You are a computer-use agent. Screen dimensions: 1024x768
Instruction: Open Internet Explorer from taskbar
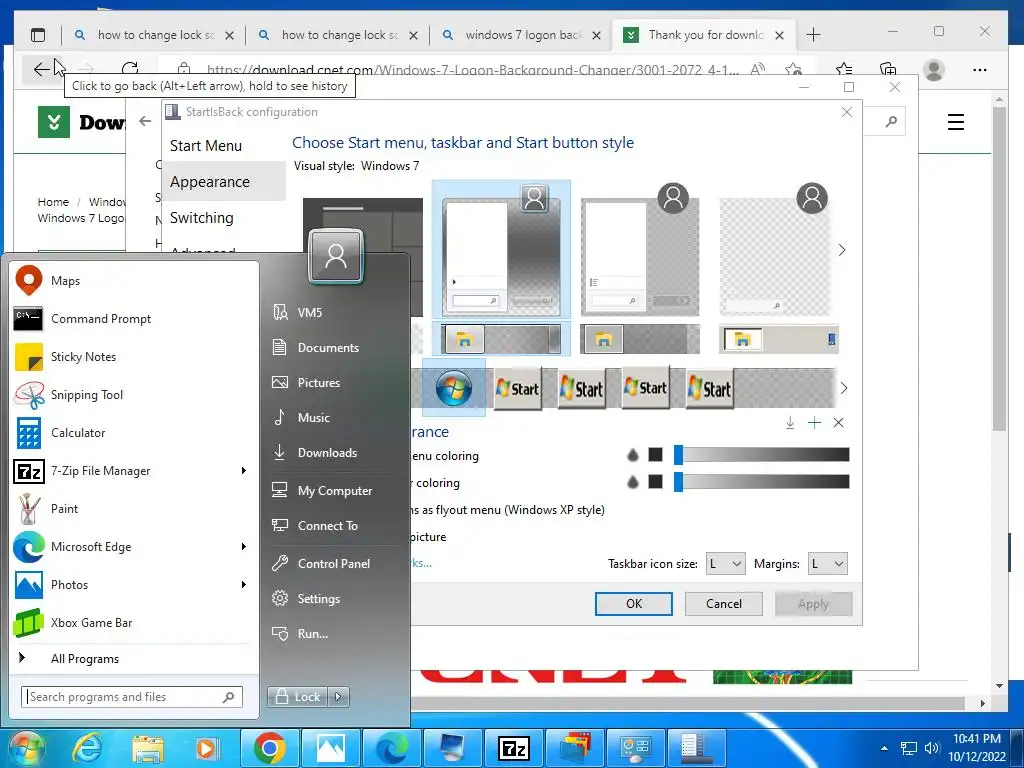[86, 748]
